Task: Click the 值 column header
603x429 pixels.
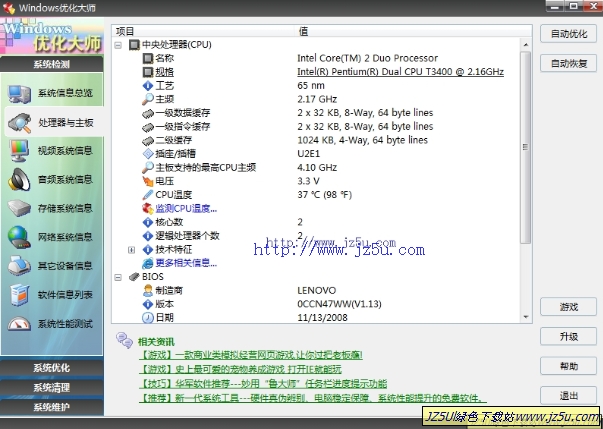Action: 414,31
